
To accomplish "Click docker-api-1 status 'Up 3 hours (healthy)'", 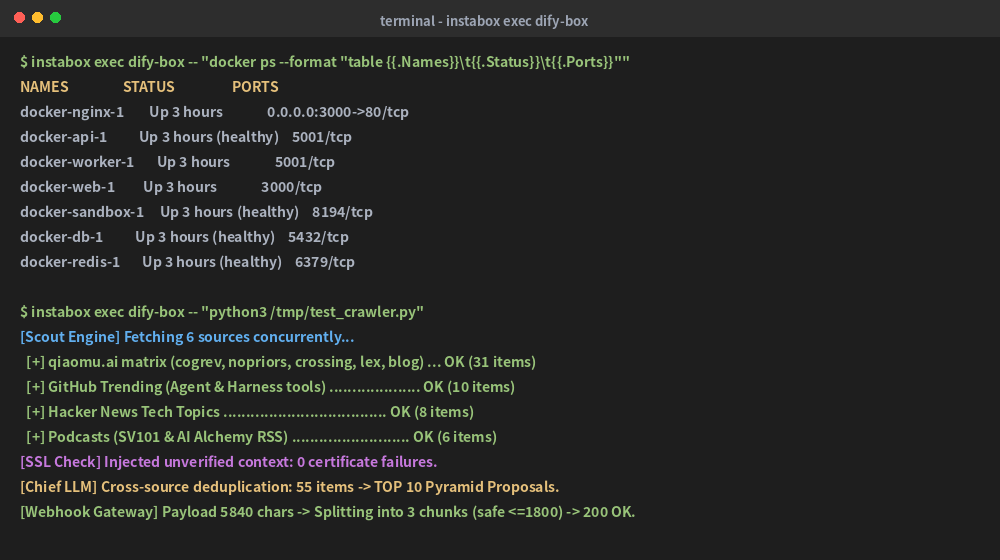I will (209, 137).
